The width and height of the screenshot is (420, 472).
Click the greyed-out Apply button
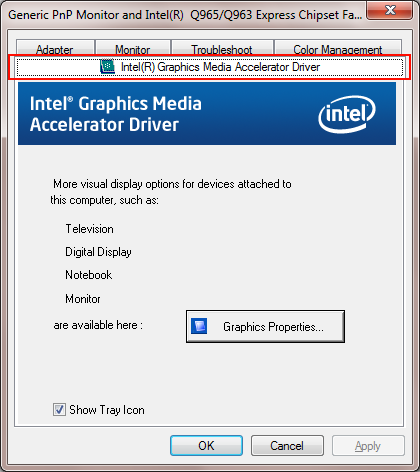click(368, 445)
